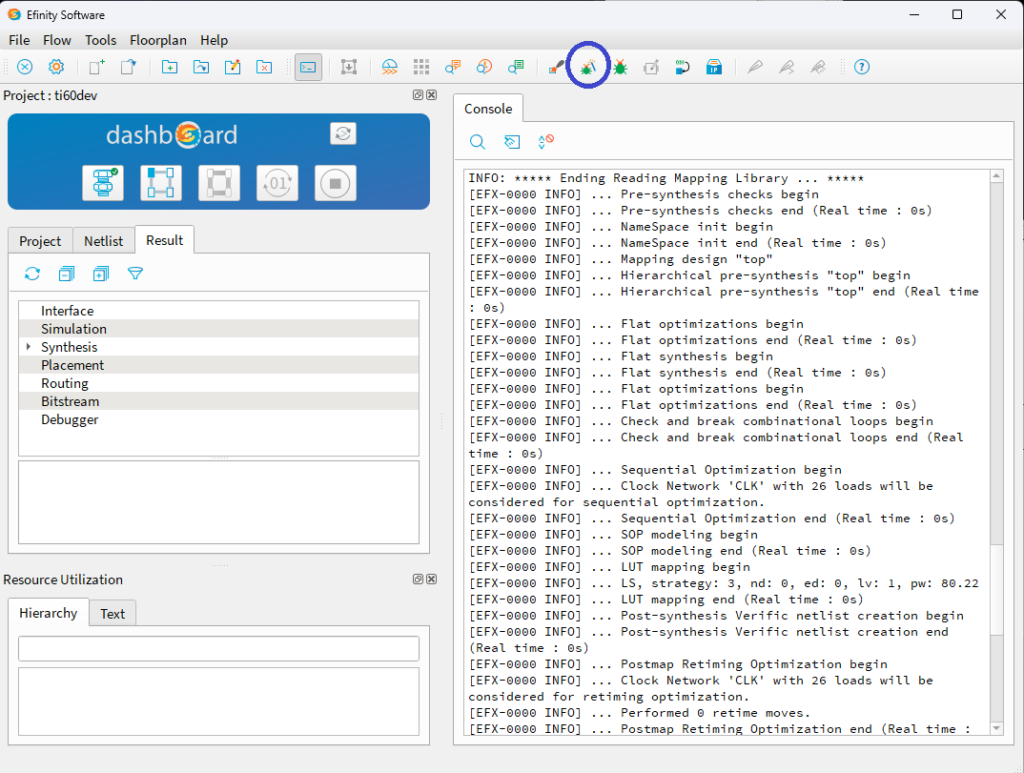This screenshot has height=773, width=1024.
Task: Click the dashboard stop button
Action: click(x=335, y=183)
